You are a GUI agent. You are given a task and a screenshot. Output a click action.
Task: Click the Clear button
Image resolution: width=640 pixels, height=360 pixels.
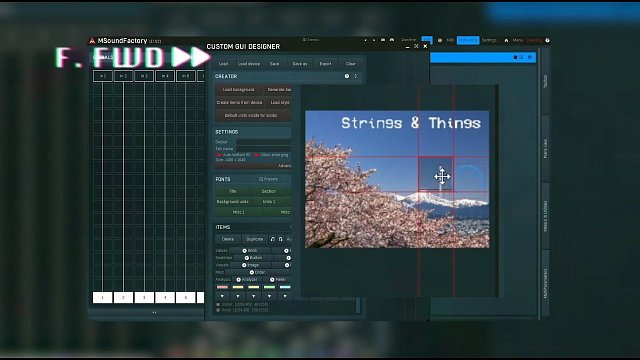tap(351, 64)
